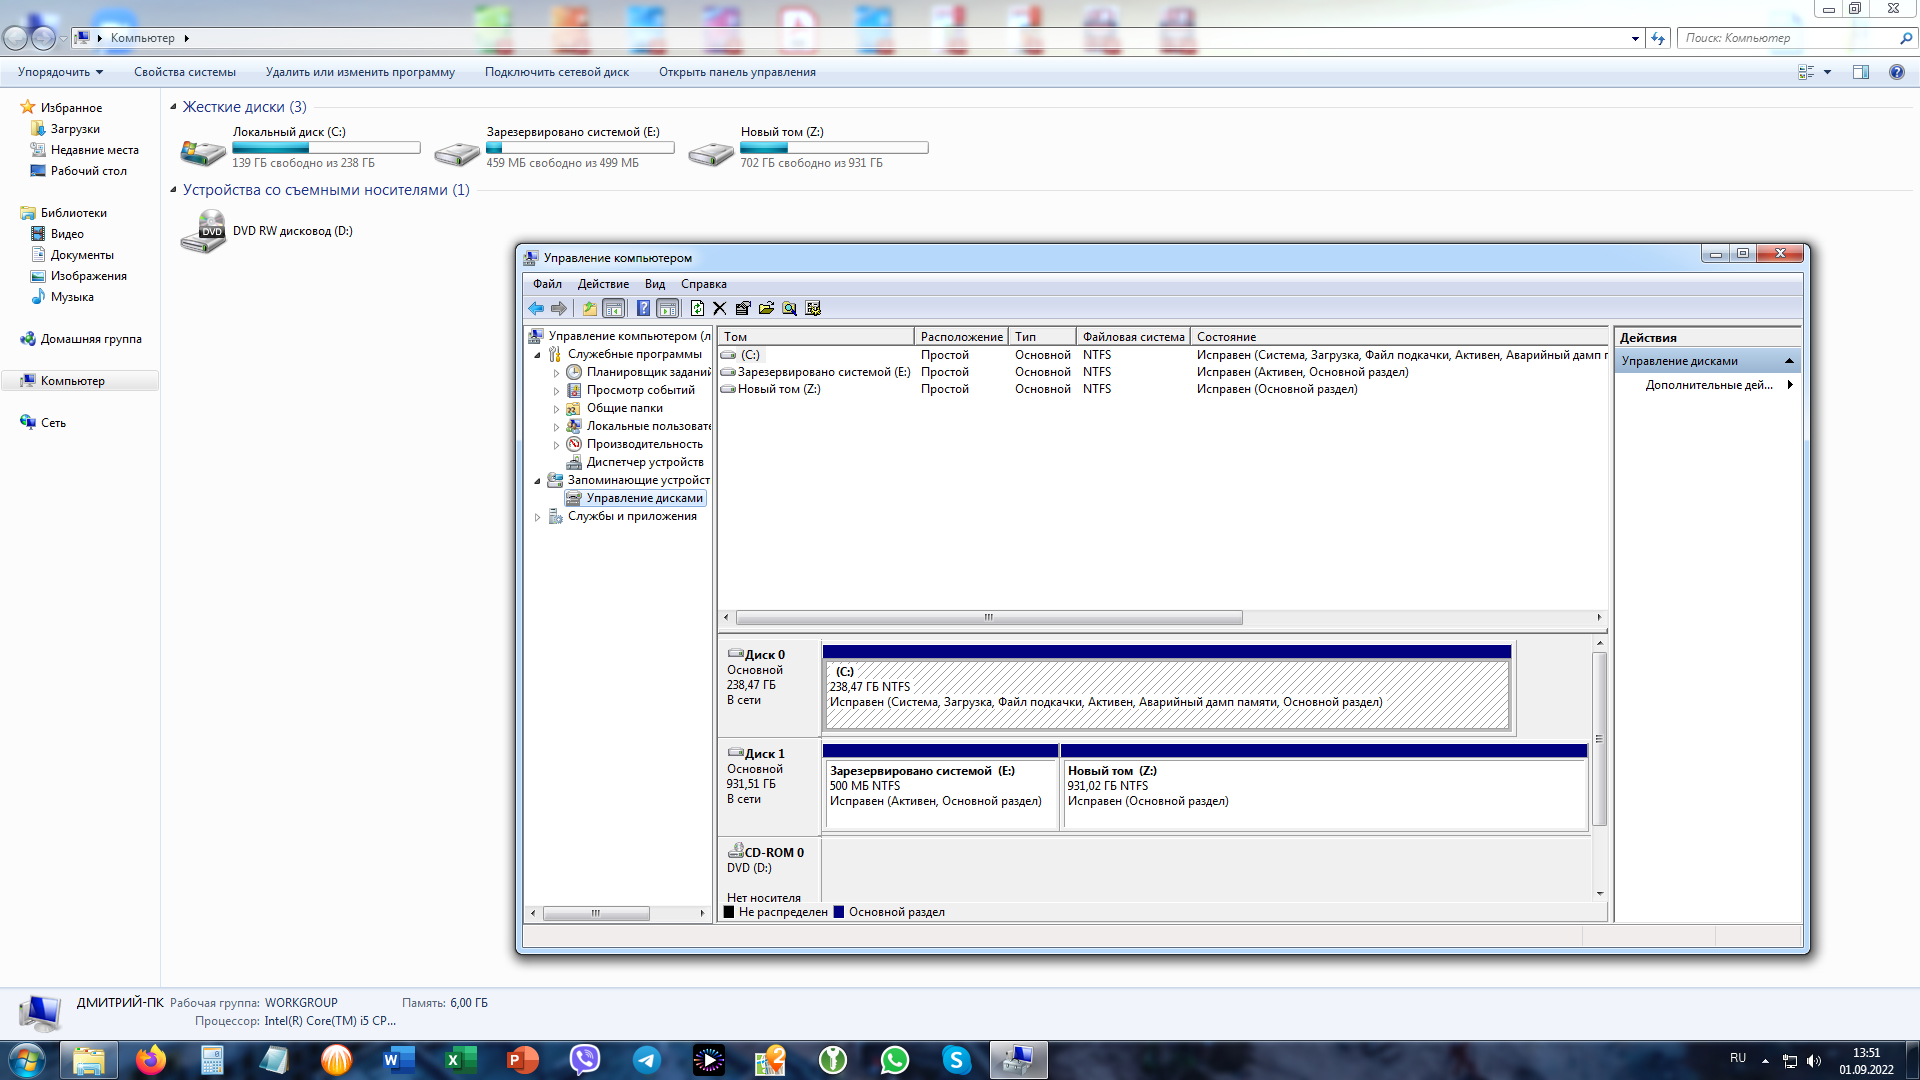Click Подключить сетевой диск button

pyautogui.click(x=556, y=72)
